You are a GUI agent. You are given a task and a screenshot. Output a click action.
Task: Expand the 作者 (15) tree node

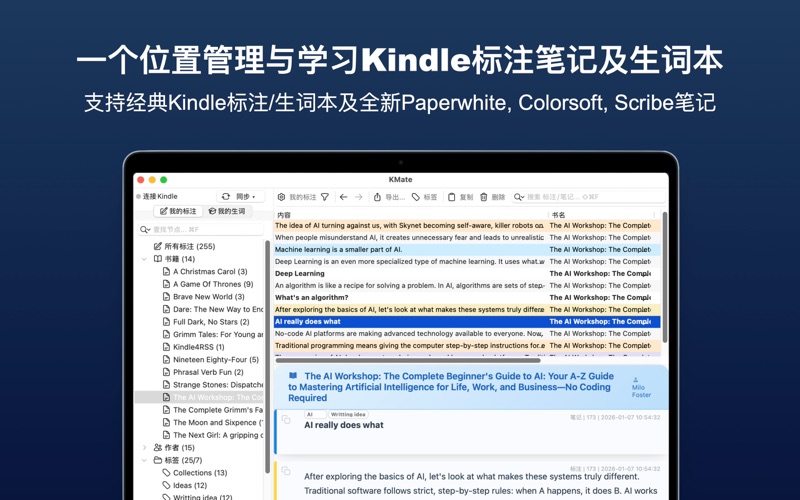click(x=144, y=447)
